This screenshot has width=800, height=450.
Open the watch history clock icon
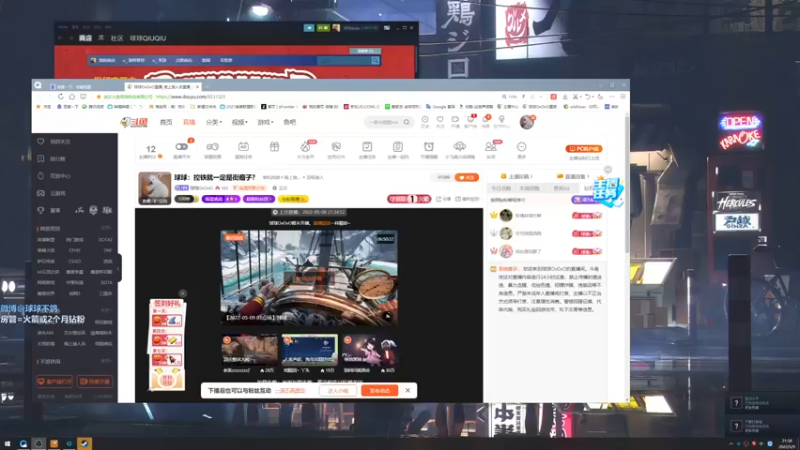[x=424, y=119]
